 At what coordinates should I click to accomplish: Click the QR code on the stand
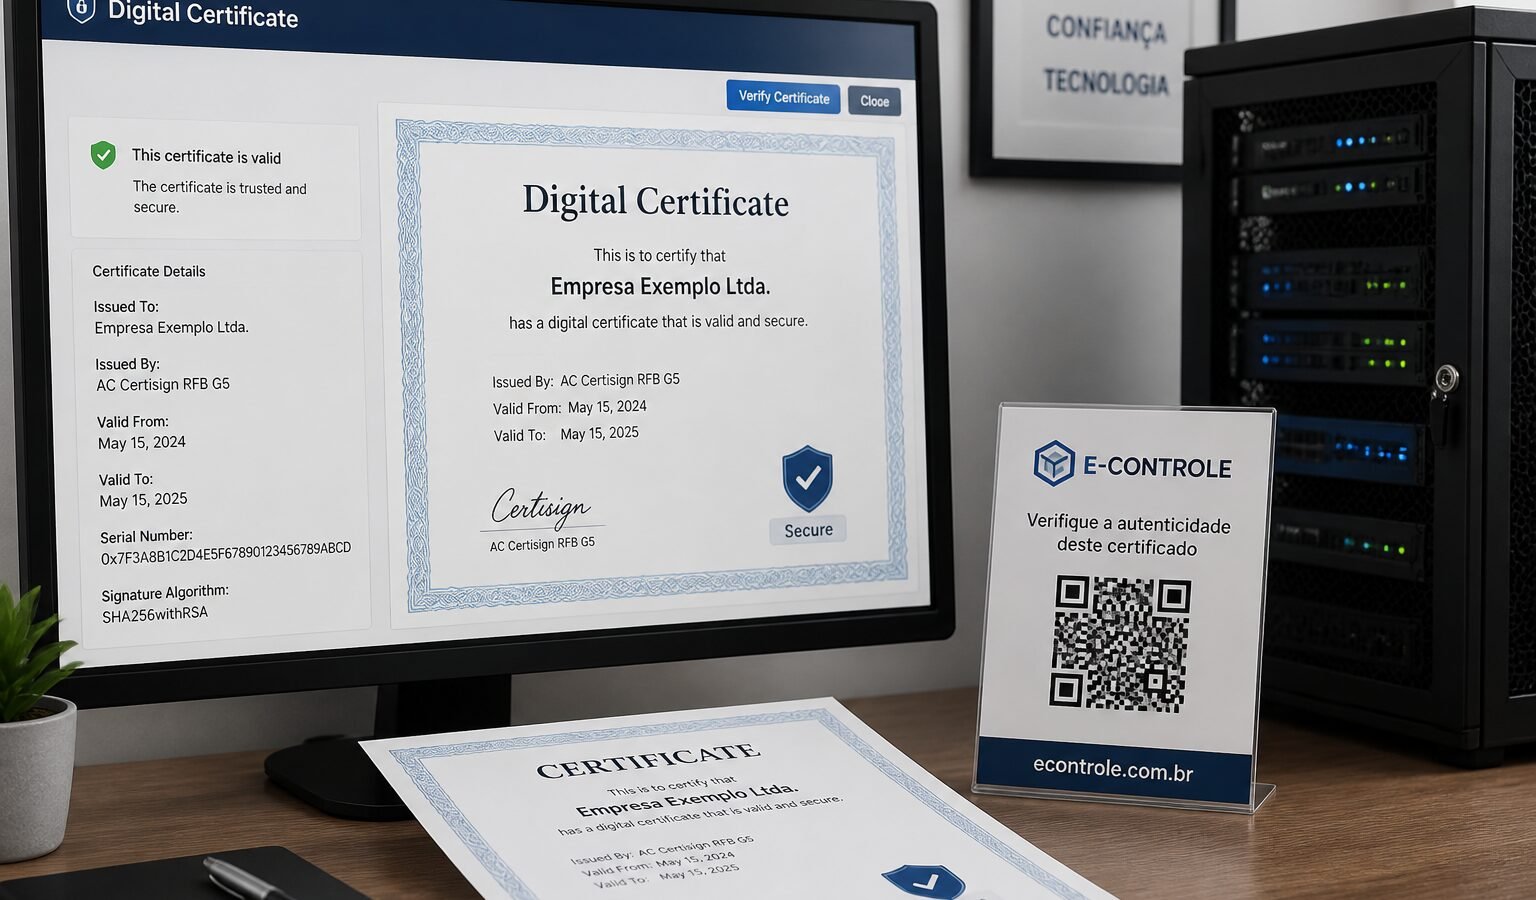point(1120,643)
